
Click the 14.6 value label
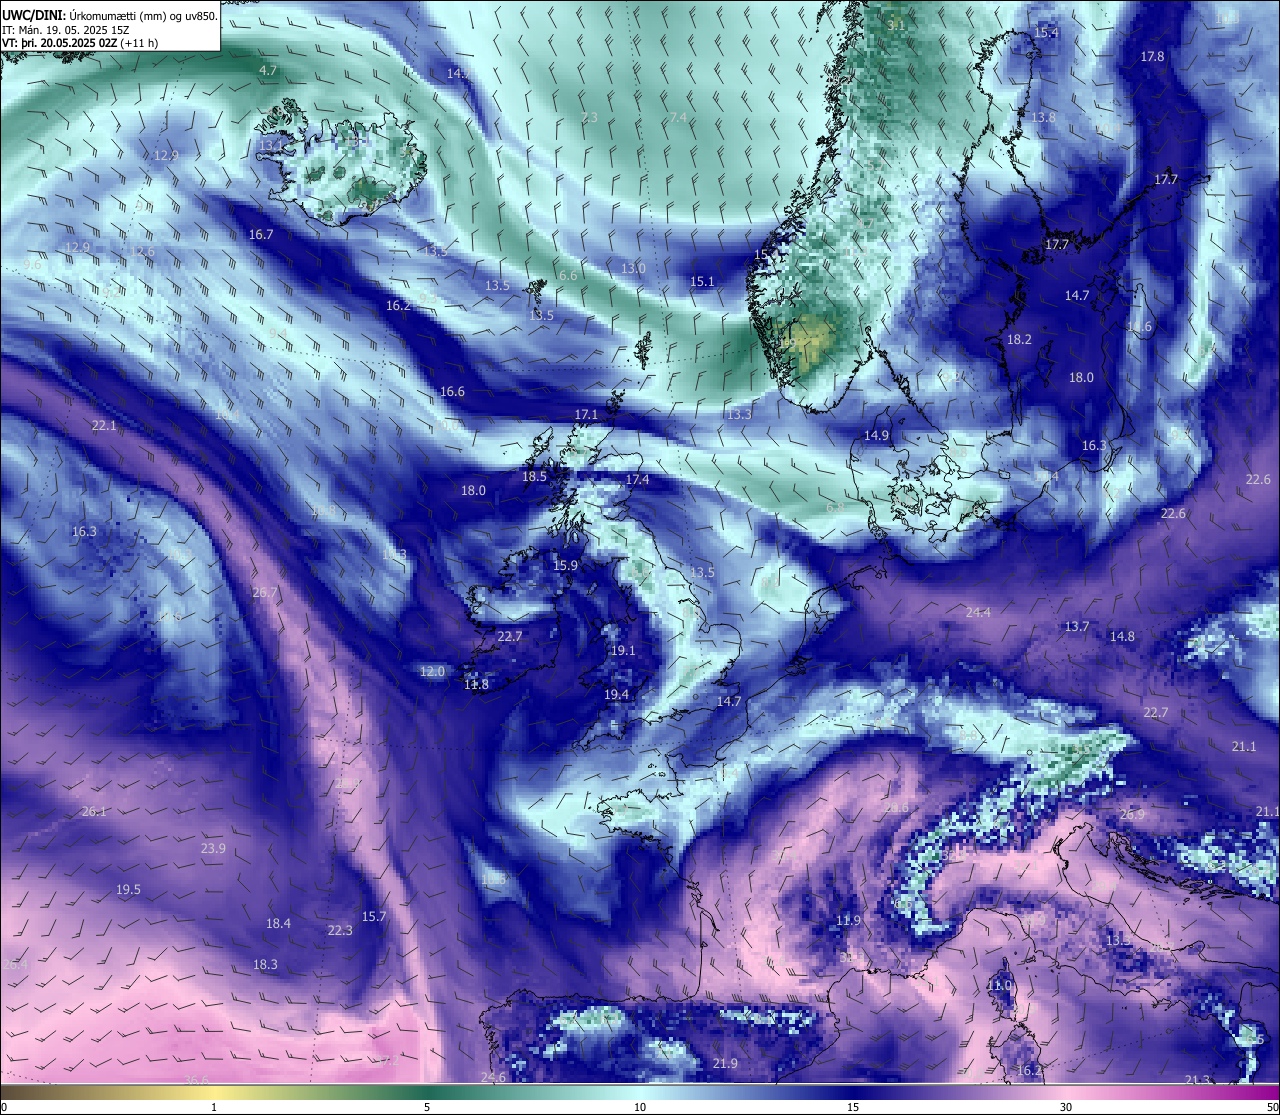[x=1139, y=327]
